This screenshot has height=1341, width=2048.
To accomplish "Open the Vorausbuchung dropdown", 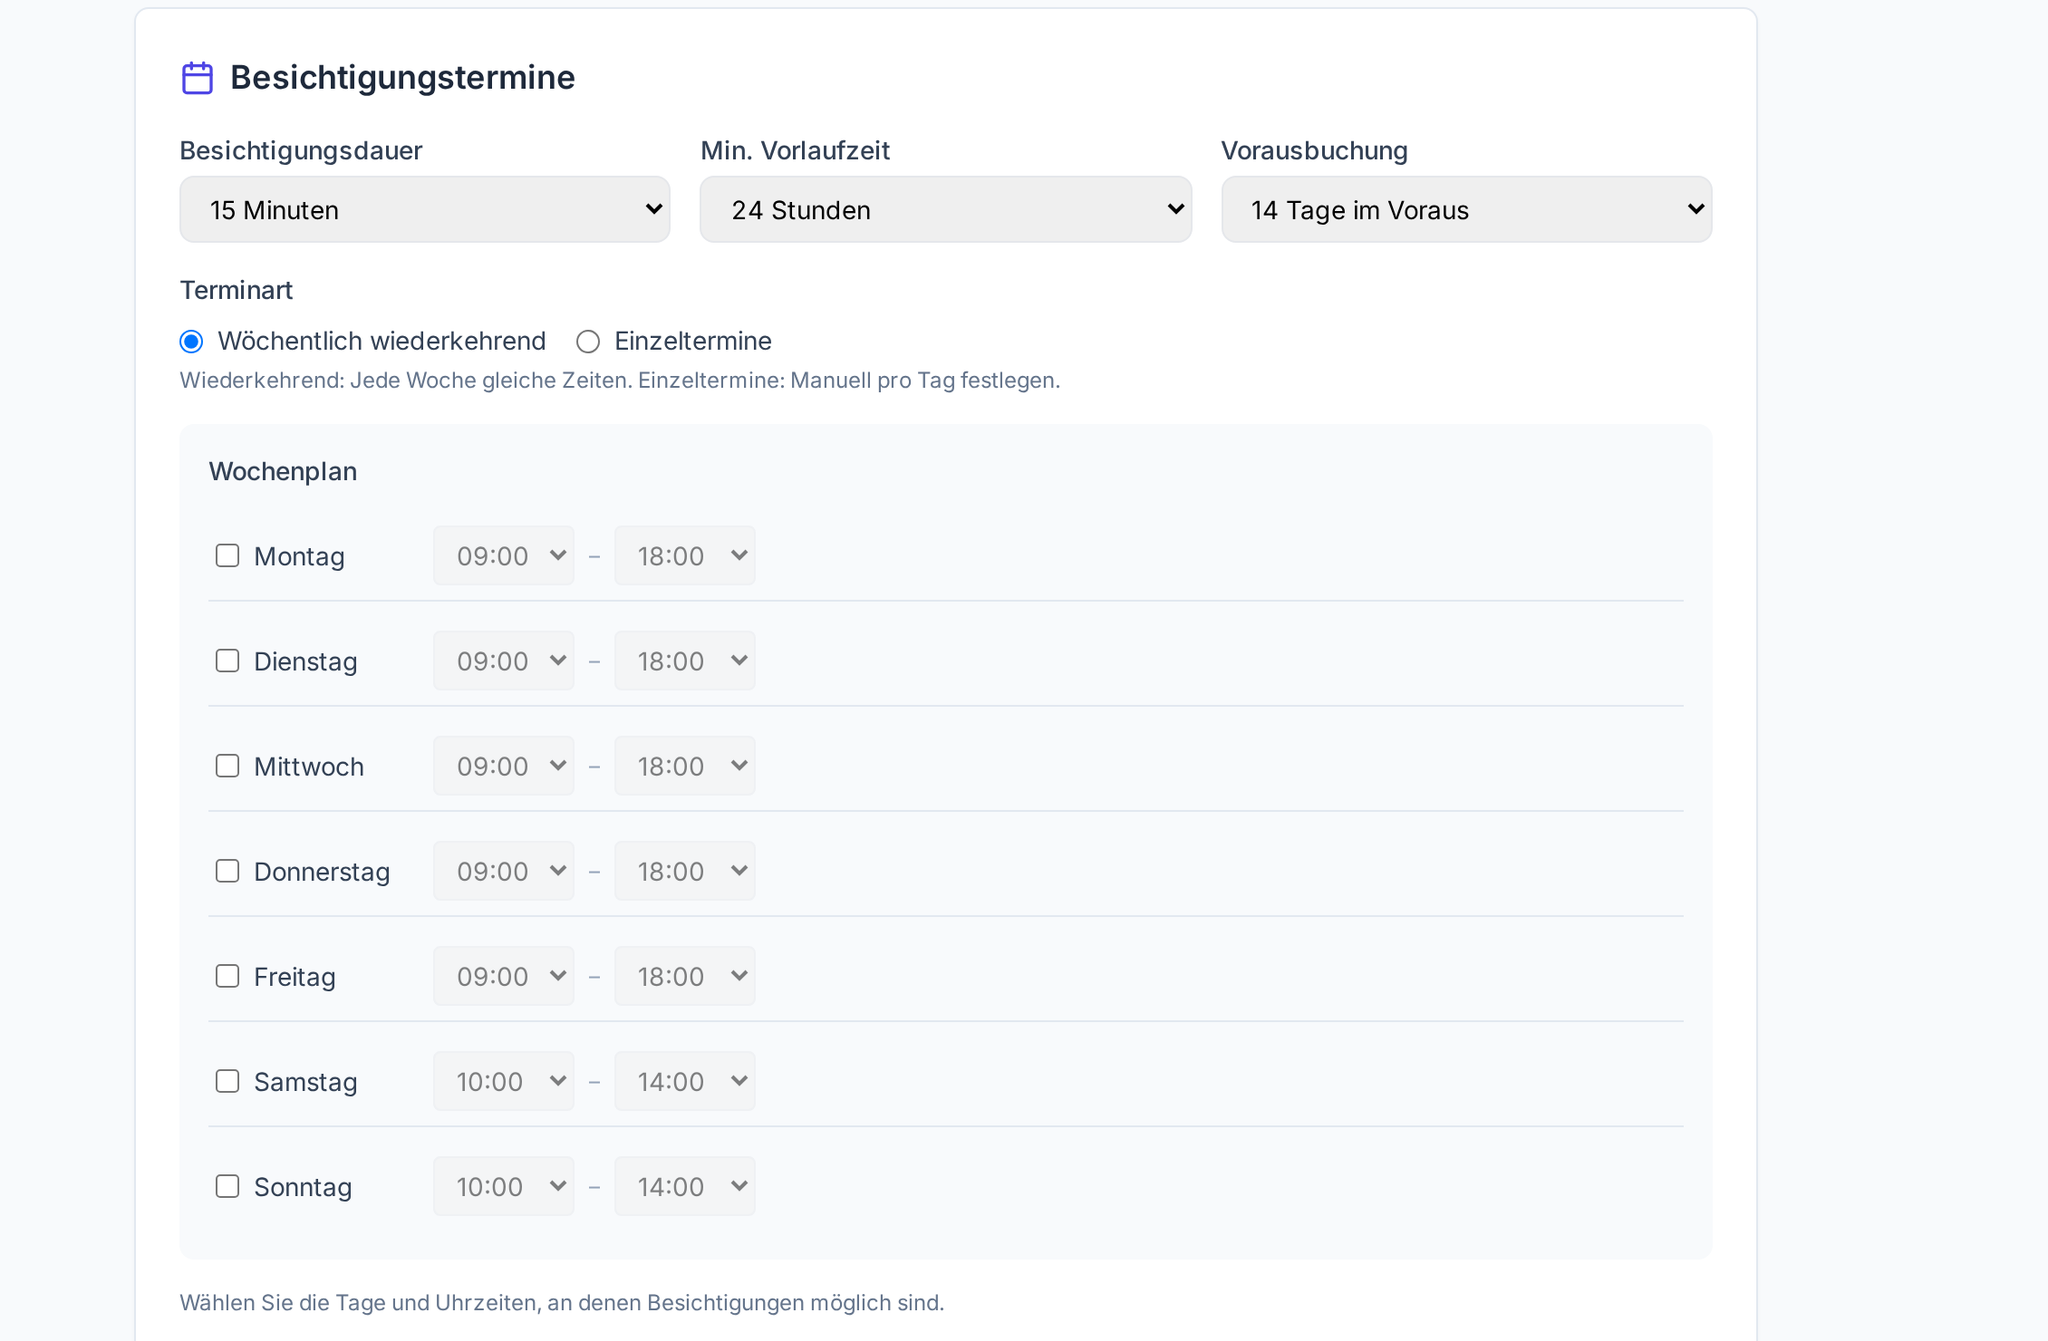I will coord(1467,210).
